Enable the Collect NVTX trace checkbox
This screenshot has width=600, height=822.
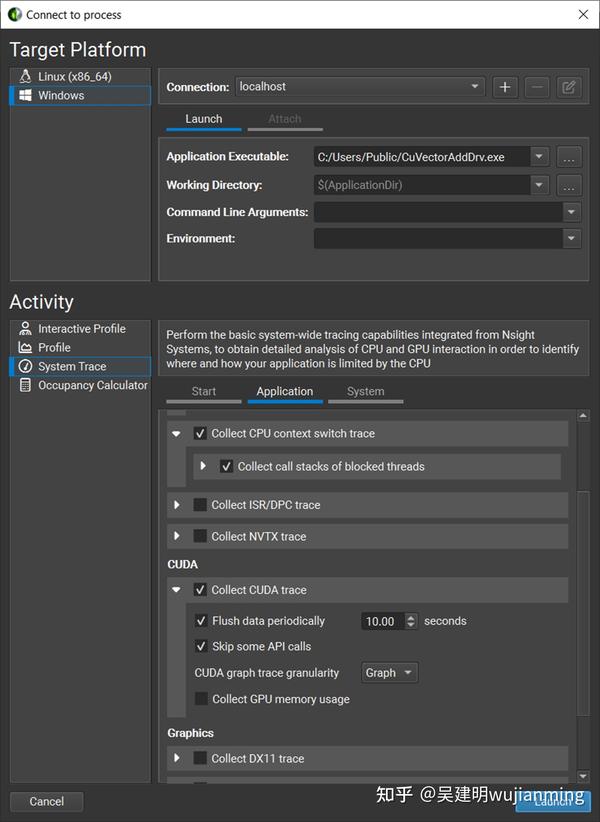(x=200, y=536)
